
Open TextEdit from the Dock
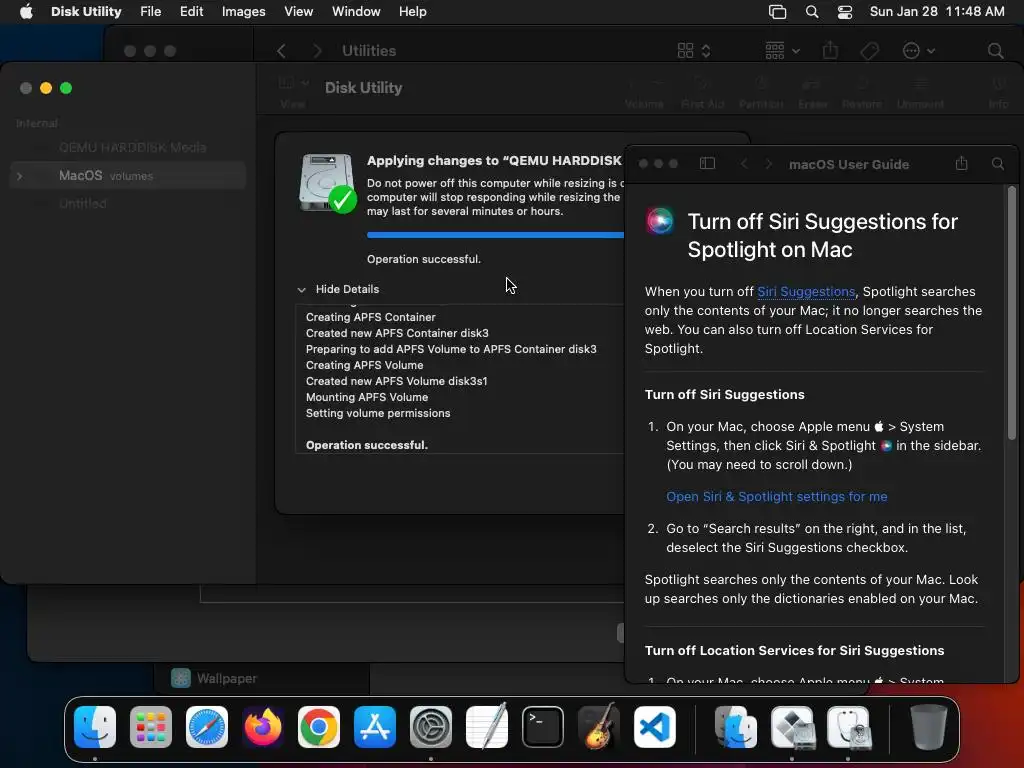point(487,726)
